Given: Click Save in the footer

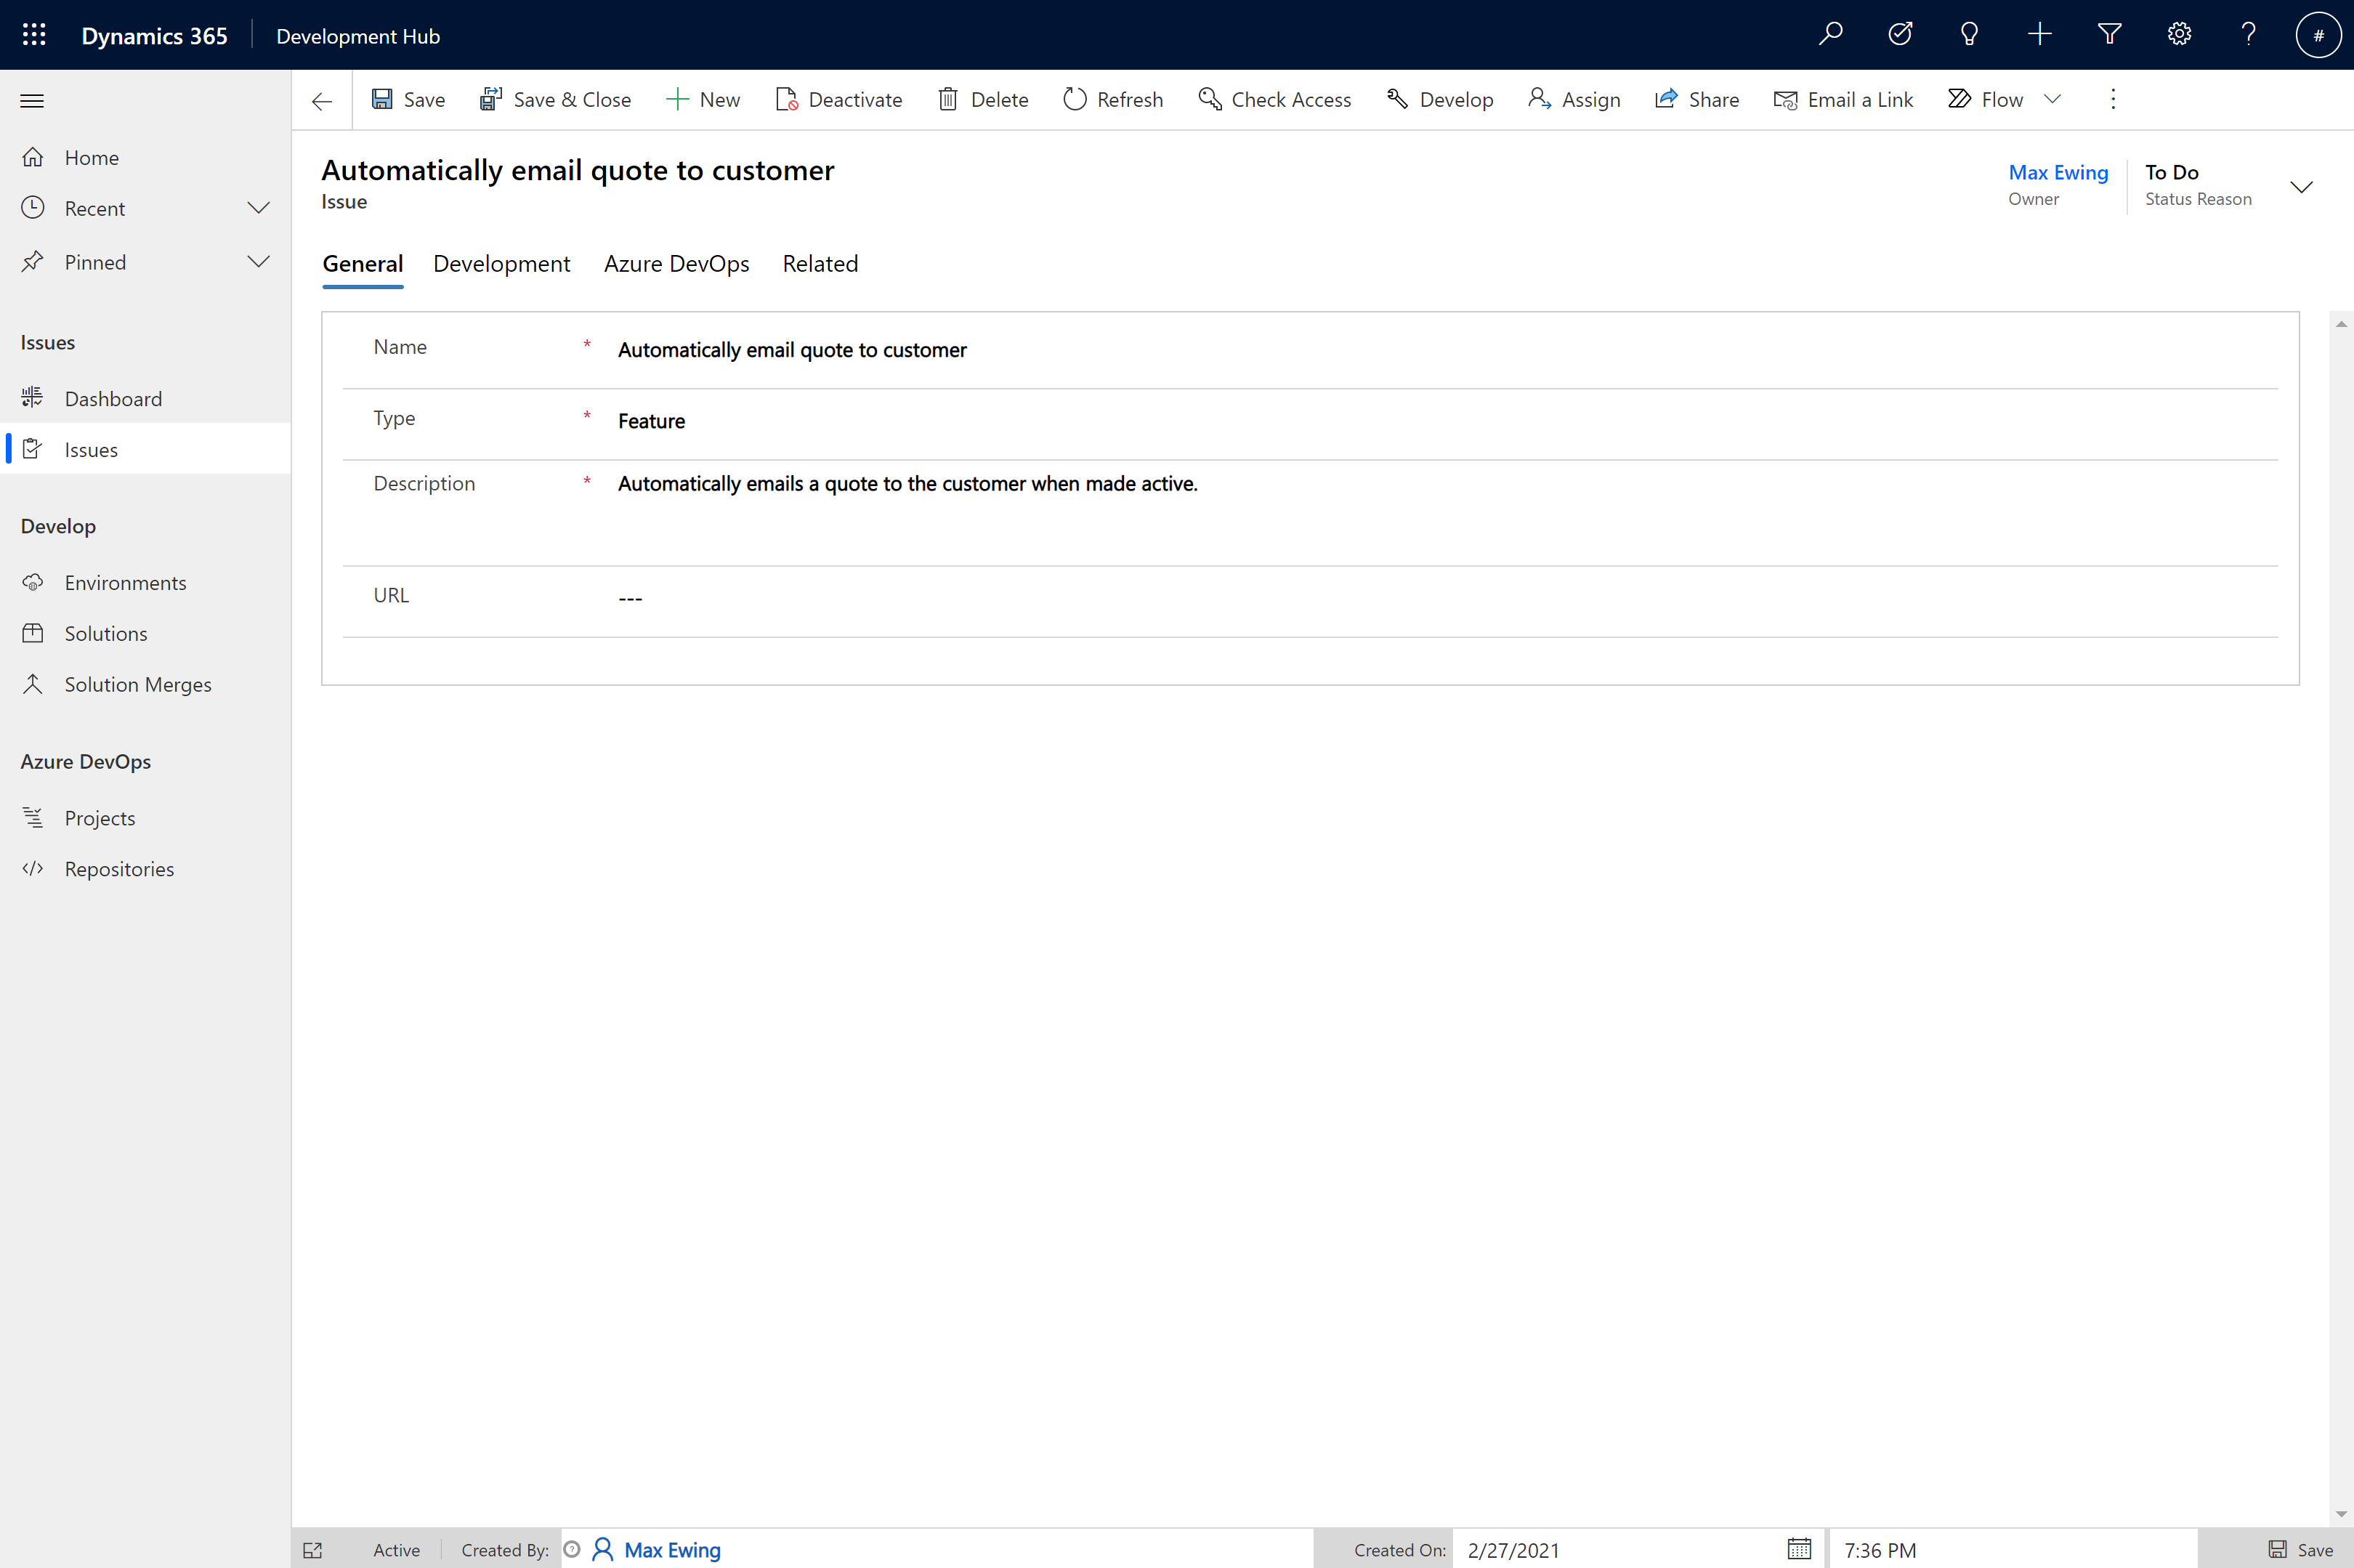Looking at the screenshot, I should point(2301,1550).
